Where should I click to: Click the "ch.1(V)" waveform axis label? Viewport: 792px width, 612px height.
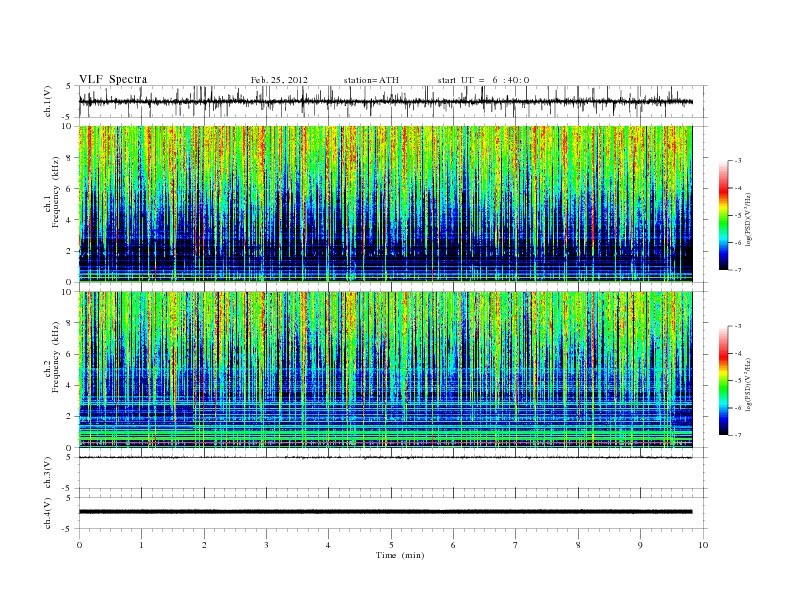[x=48, y=101]
